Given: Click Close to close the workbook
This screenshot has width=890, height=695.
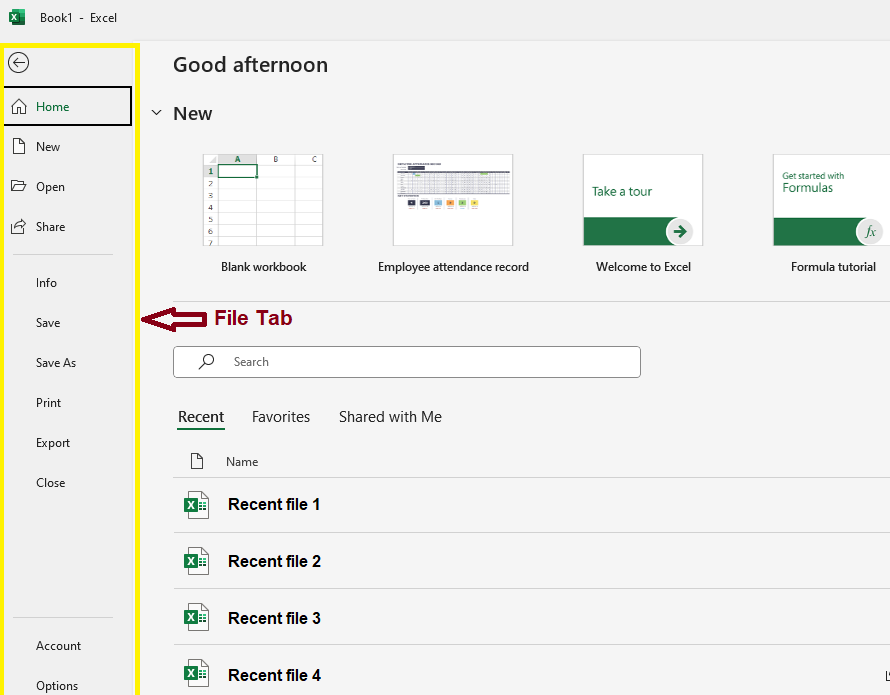Looking at the screenshot, I should pyautogui.click(x=51, y=483).
